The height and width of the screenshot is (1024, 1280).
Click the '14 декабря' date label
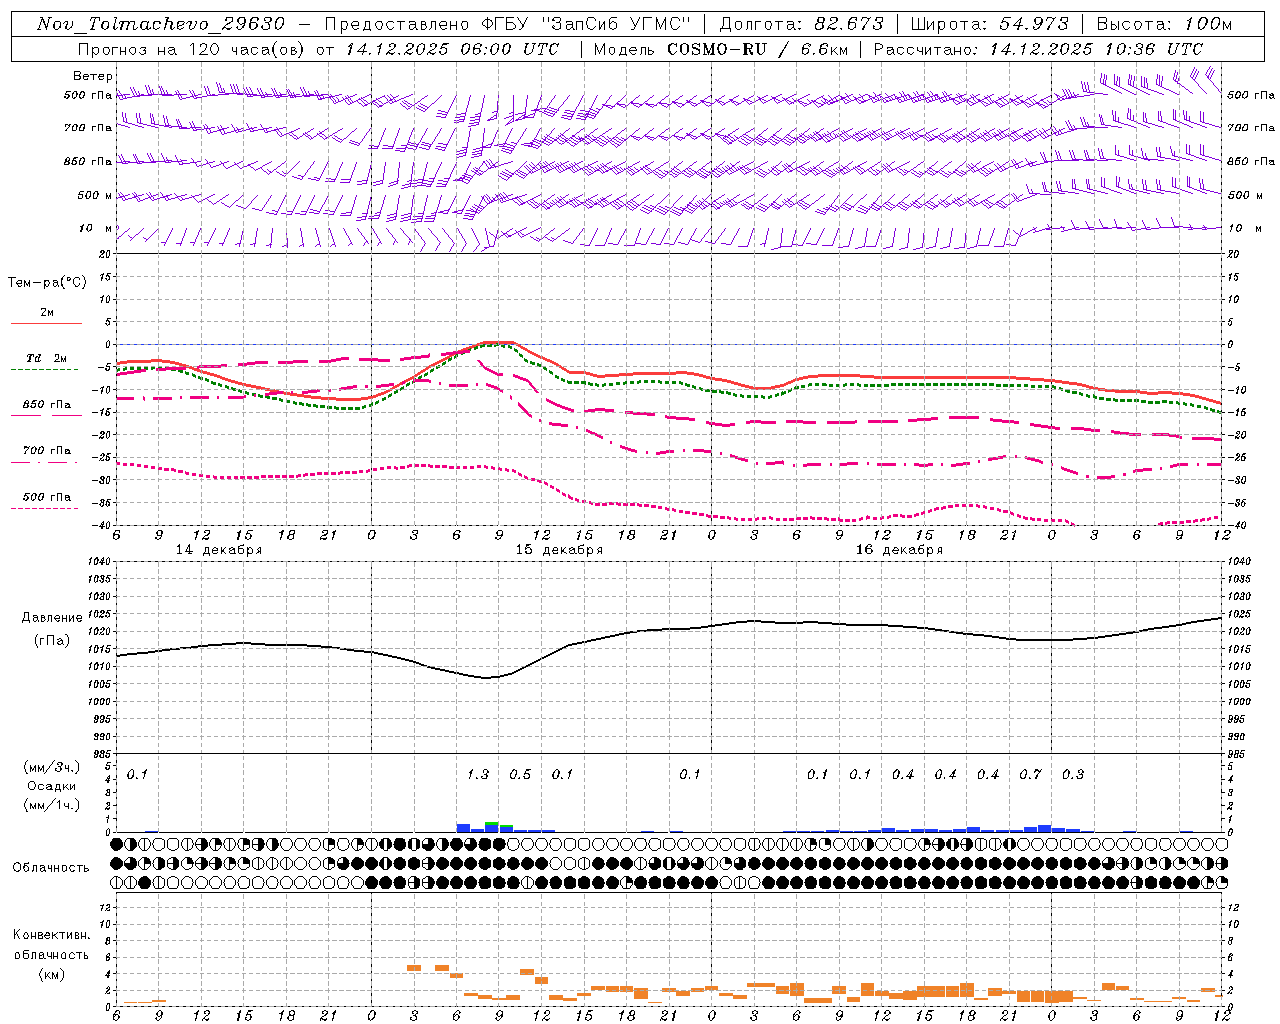[x=219, y=550]
